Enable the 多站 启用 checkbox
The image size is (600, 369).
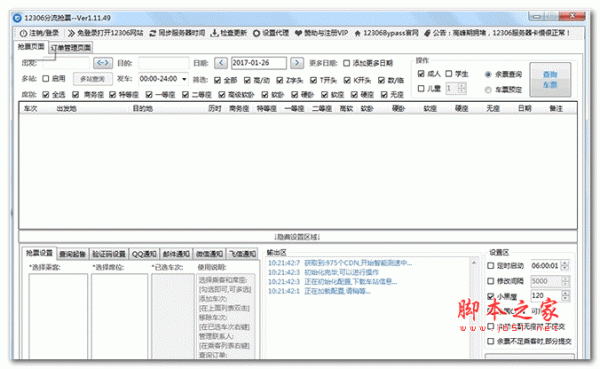click(x=46, y=79)
